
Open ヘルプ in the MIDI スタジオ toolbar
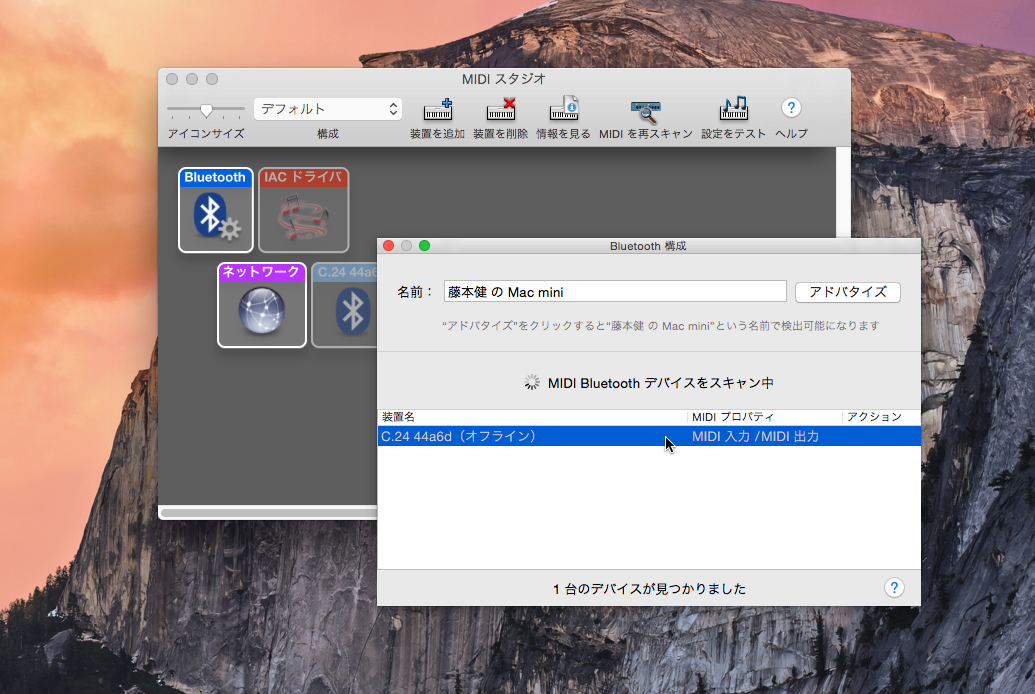point(791,108)
